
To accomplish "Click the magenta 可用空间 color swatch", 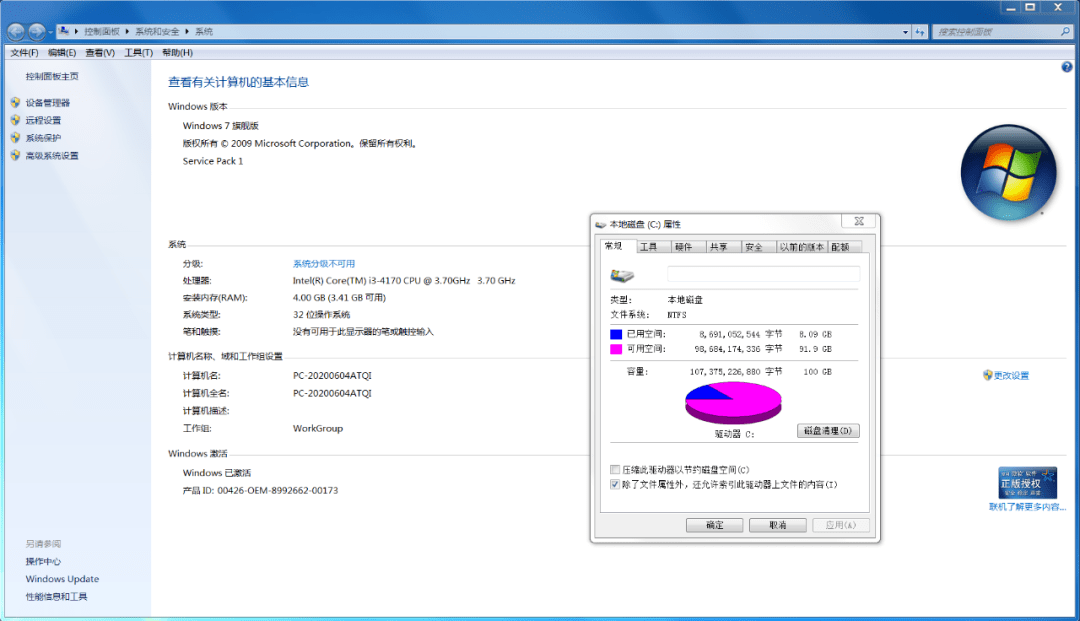I will (x=616, y=349).
